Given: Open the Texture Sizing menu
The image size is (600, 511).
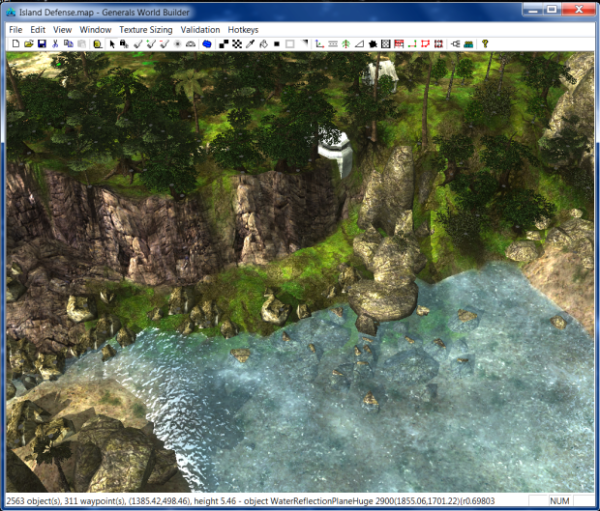Looking at the screenshot, I should [146, 29].
